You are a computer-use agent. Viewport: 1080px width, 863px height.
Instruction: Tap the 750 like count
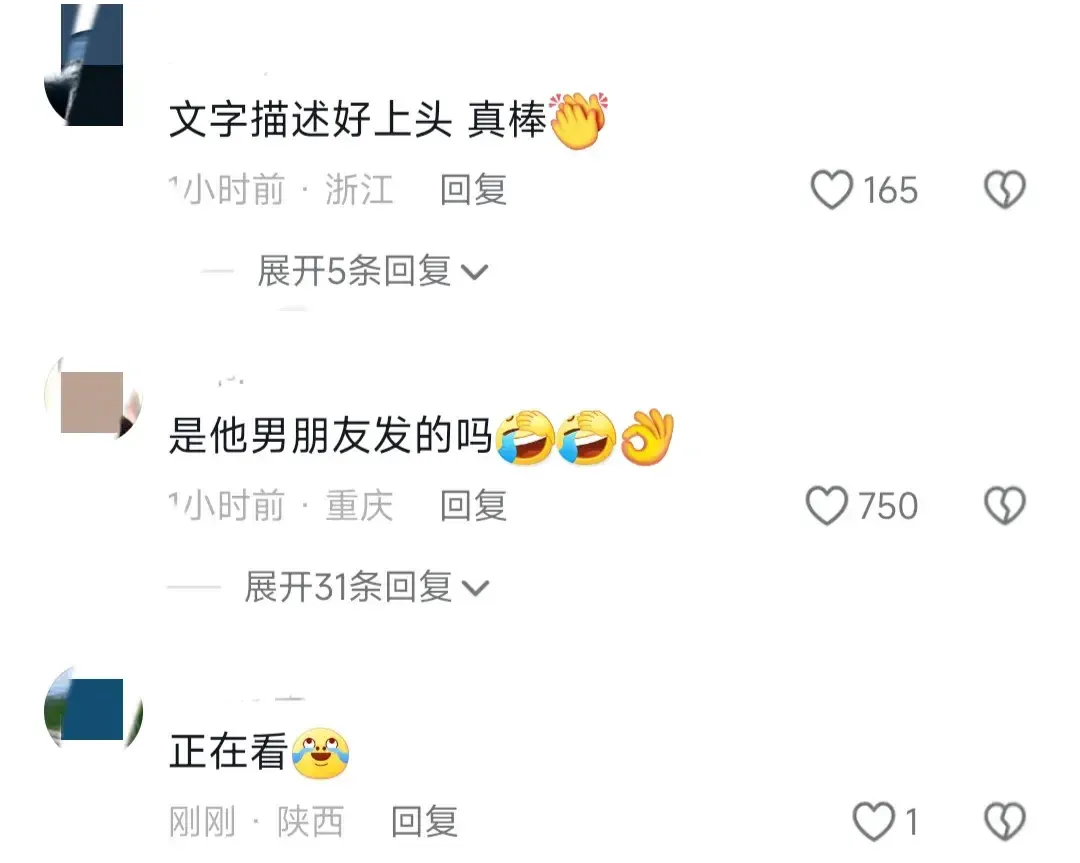pos(889,507)
